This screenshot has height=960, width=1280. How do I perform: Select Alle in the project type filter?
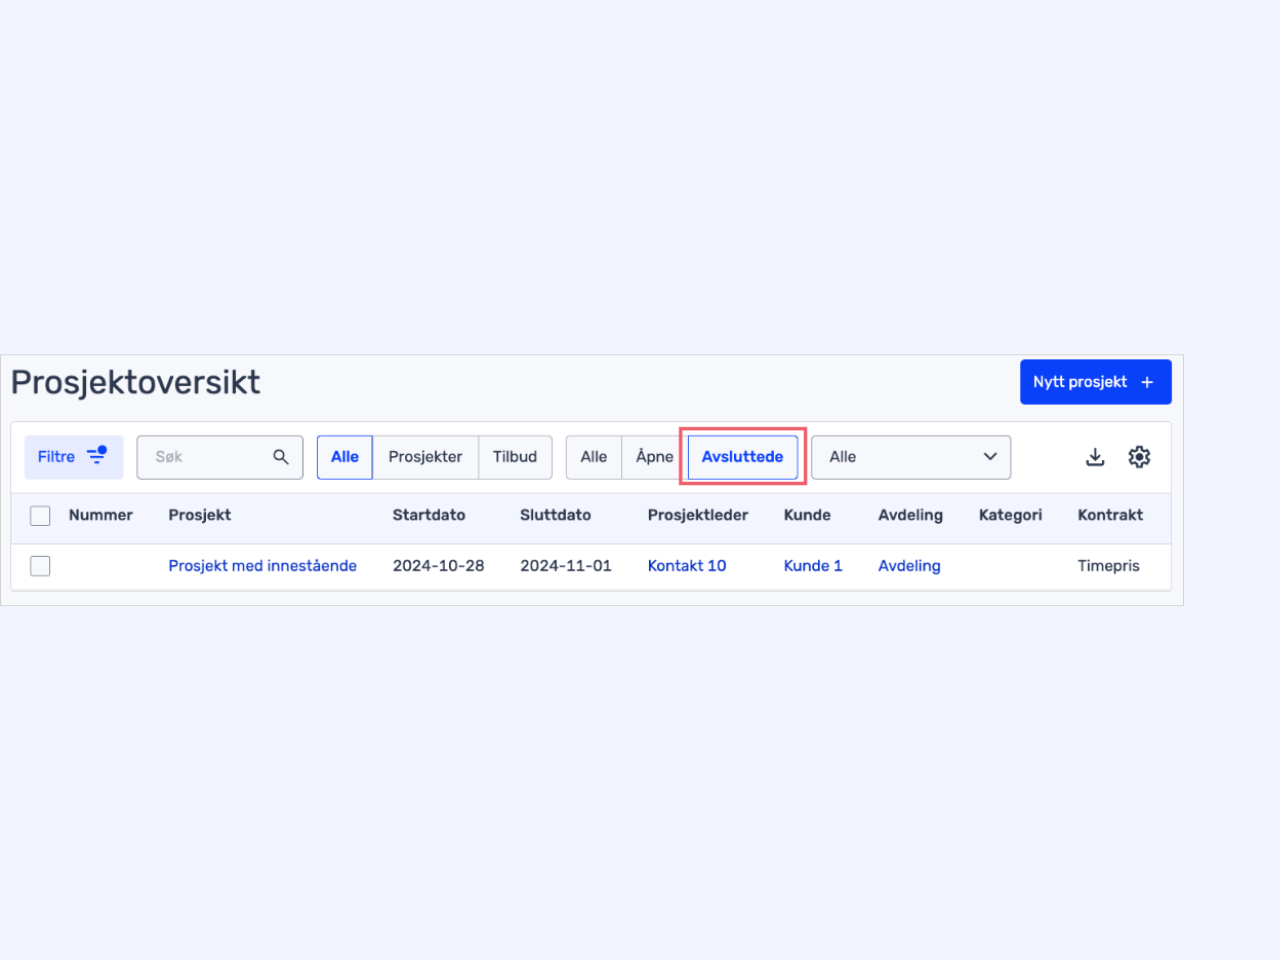coord(345,457)
